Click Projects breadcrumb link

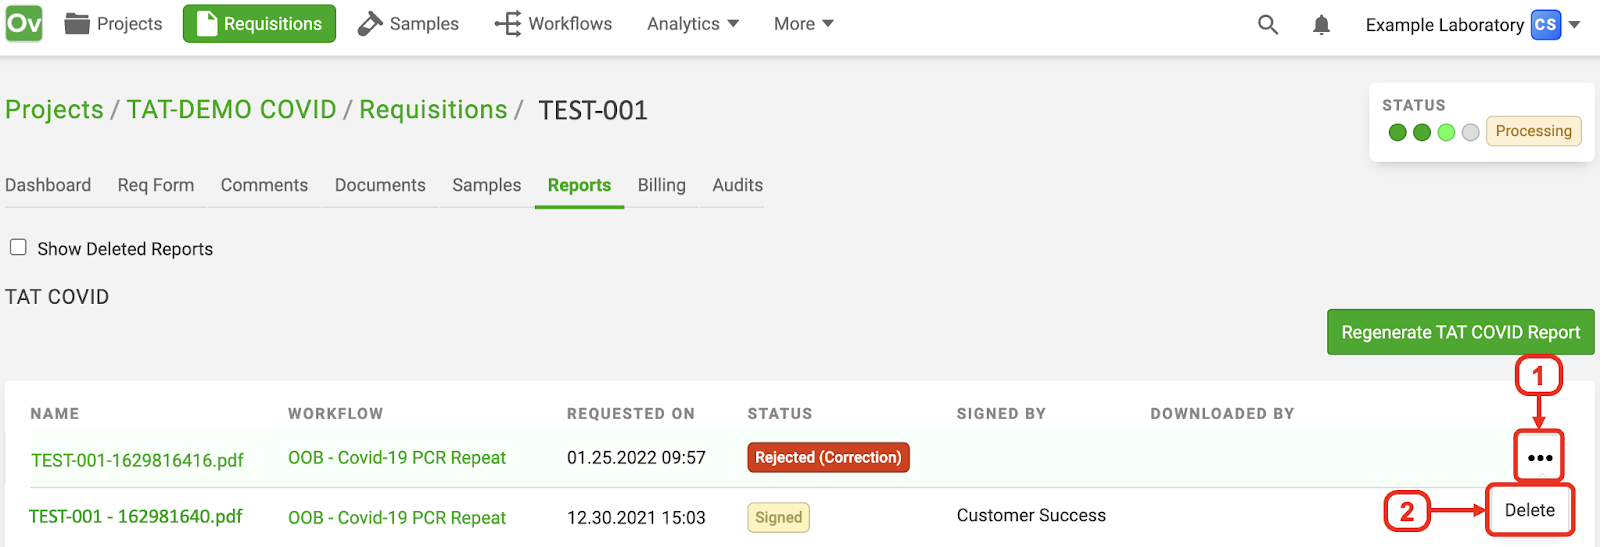pos(55,110)
